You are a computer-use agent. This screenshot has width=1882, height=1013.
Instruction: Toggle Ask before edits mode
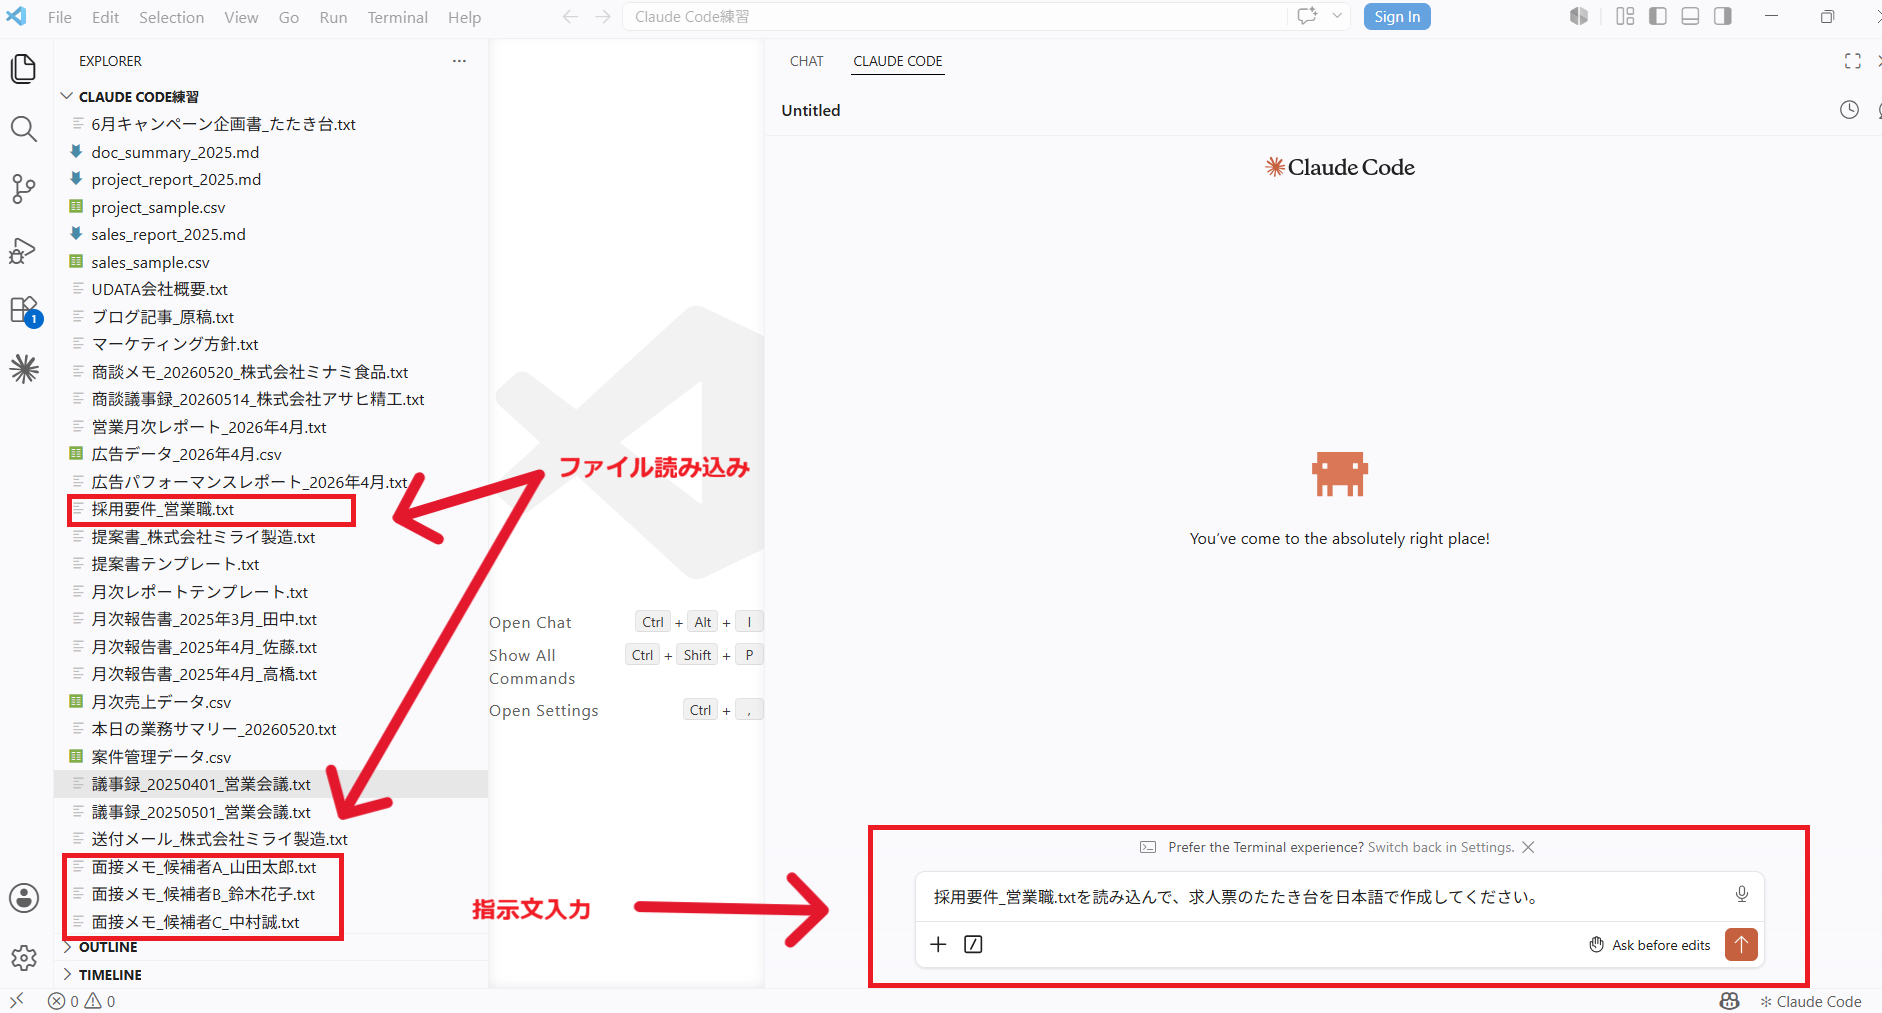coord(1650,945)
